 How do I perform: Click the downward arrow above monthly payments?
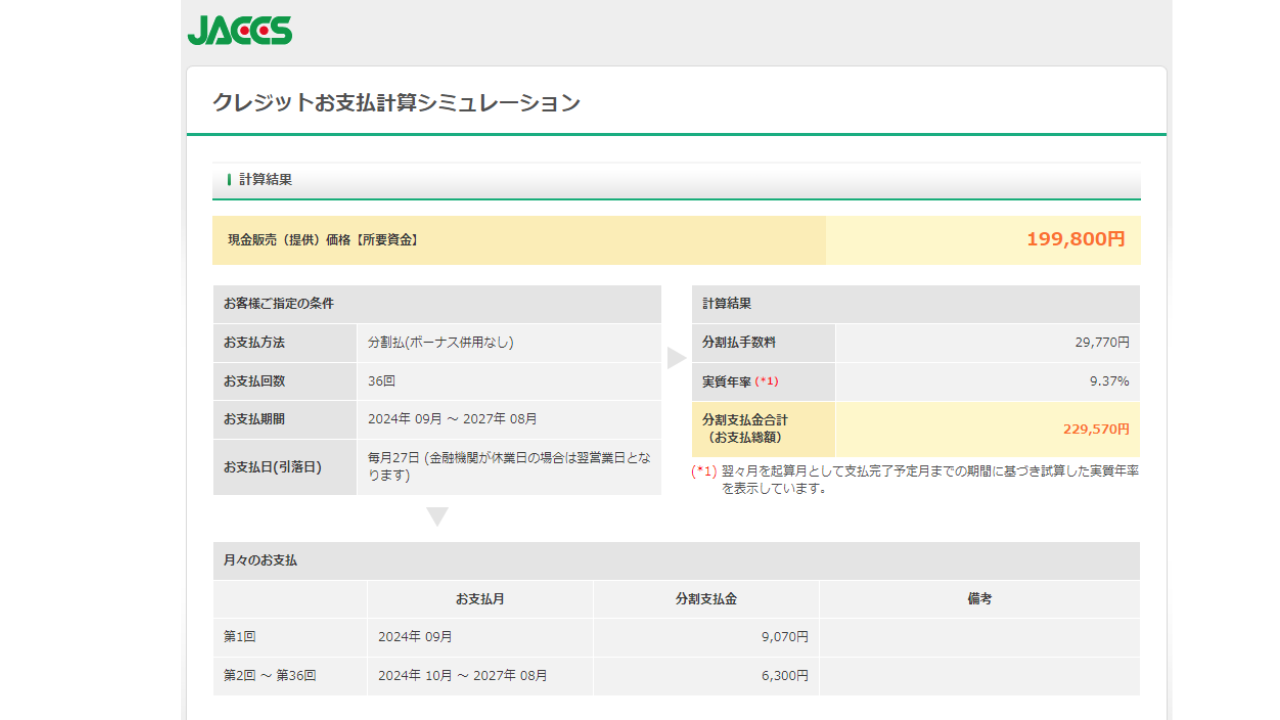pyautogui.click(x=437, y=517)
